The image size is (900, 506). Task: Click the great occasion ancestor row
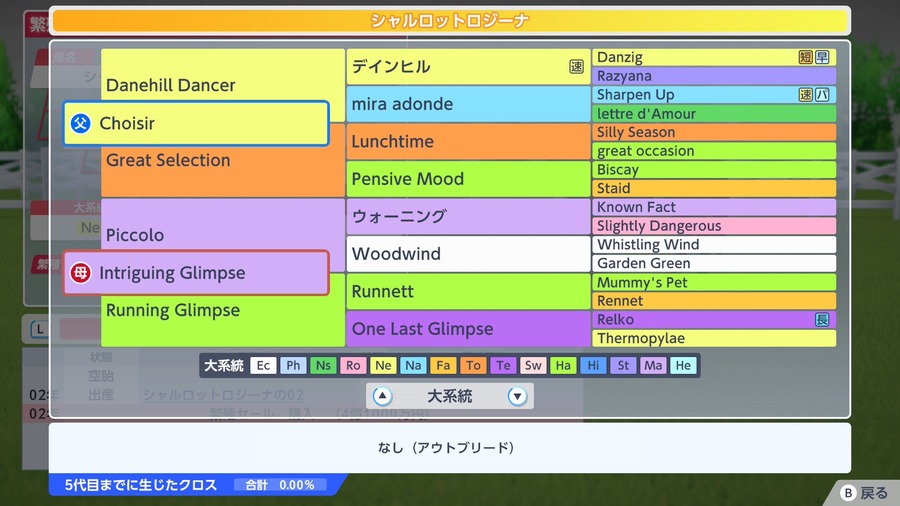(714, 151)
